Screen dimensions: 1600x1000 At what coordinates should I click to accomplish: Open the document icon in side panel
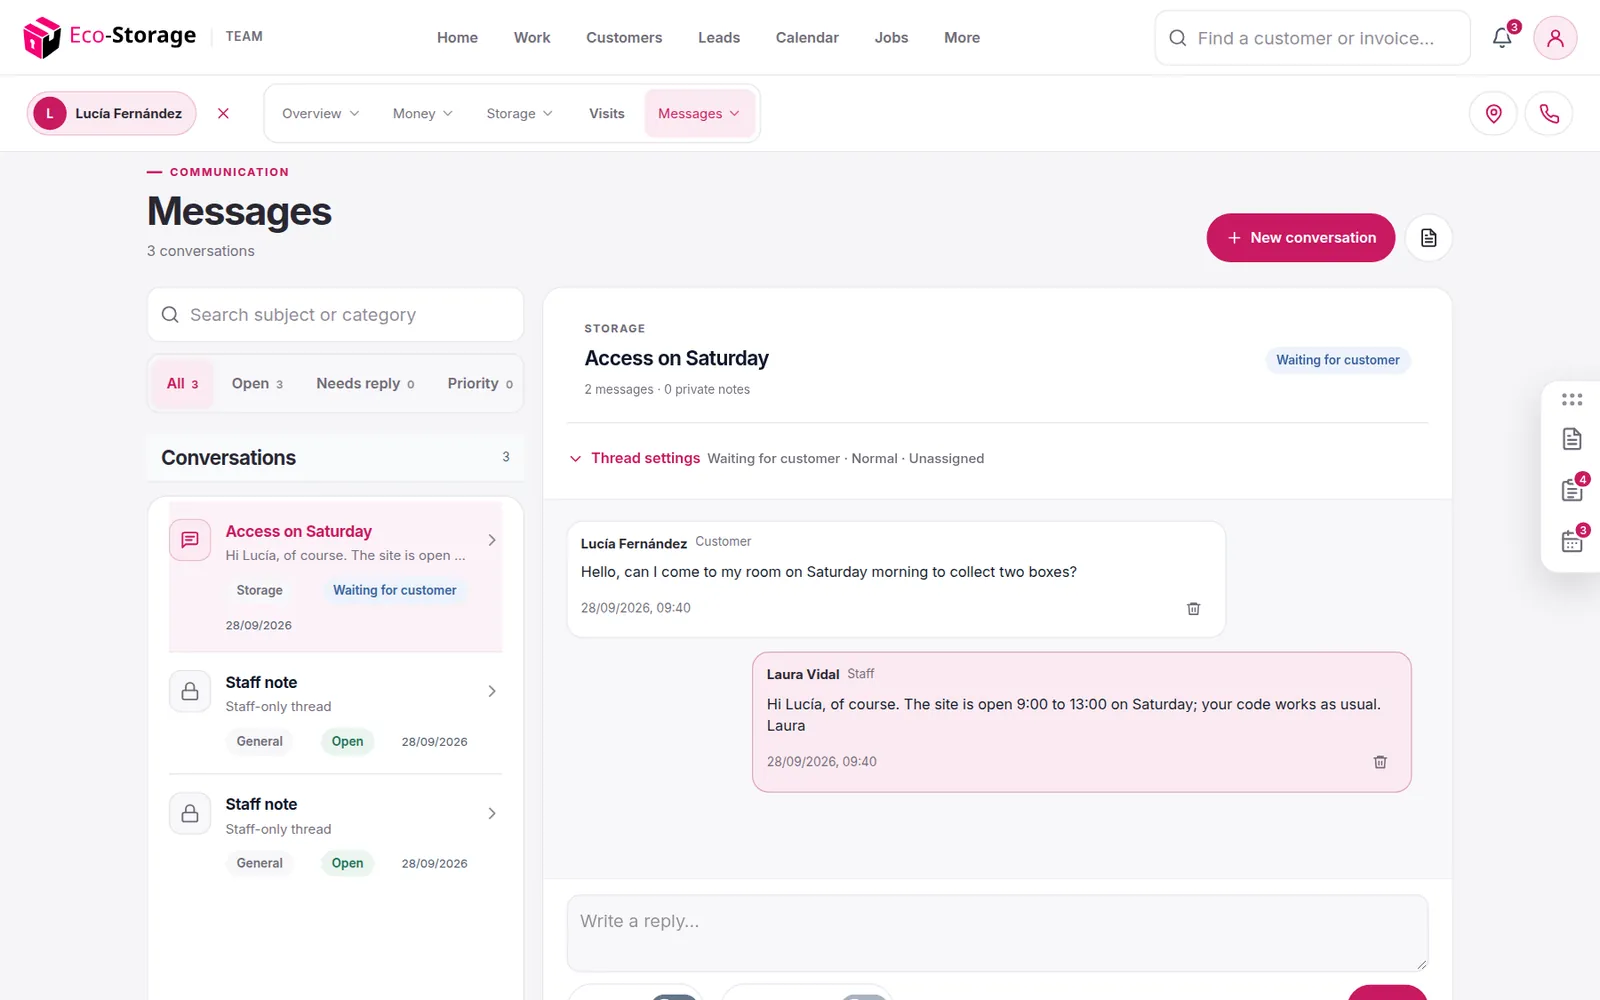(1572, 438)
